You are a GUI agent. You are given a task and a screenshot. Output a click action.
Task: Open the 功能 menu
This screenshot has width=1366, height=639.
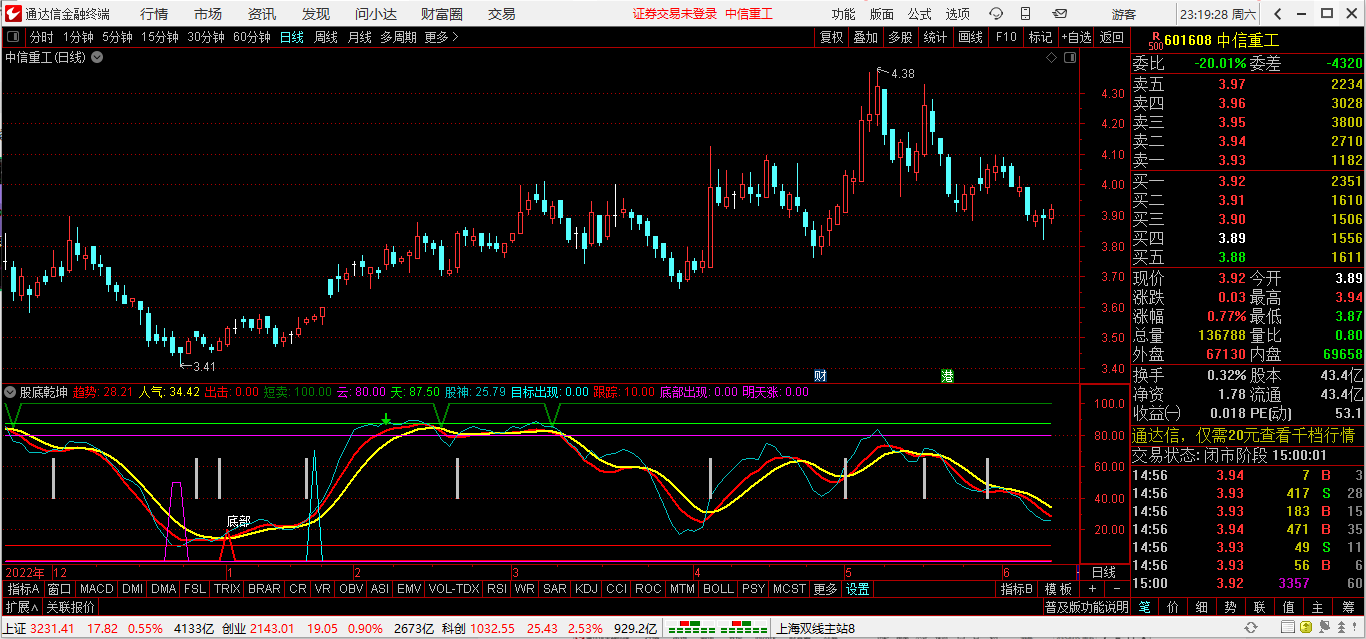[x=844, y=14]
